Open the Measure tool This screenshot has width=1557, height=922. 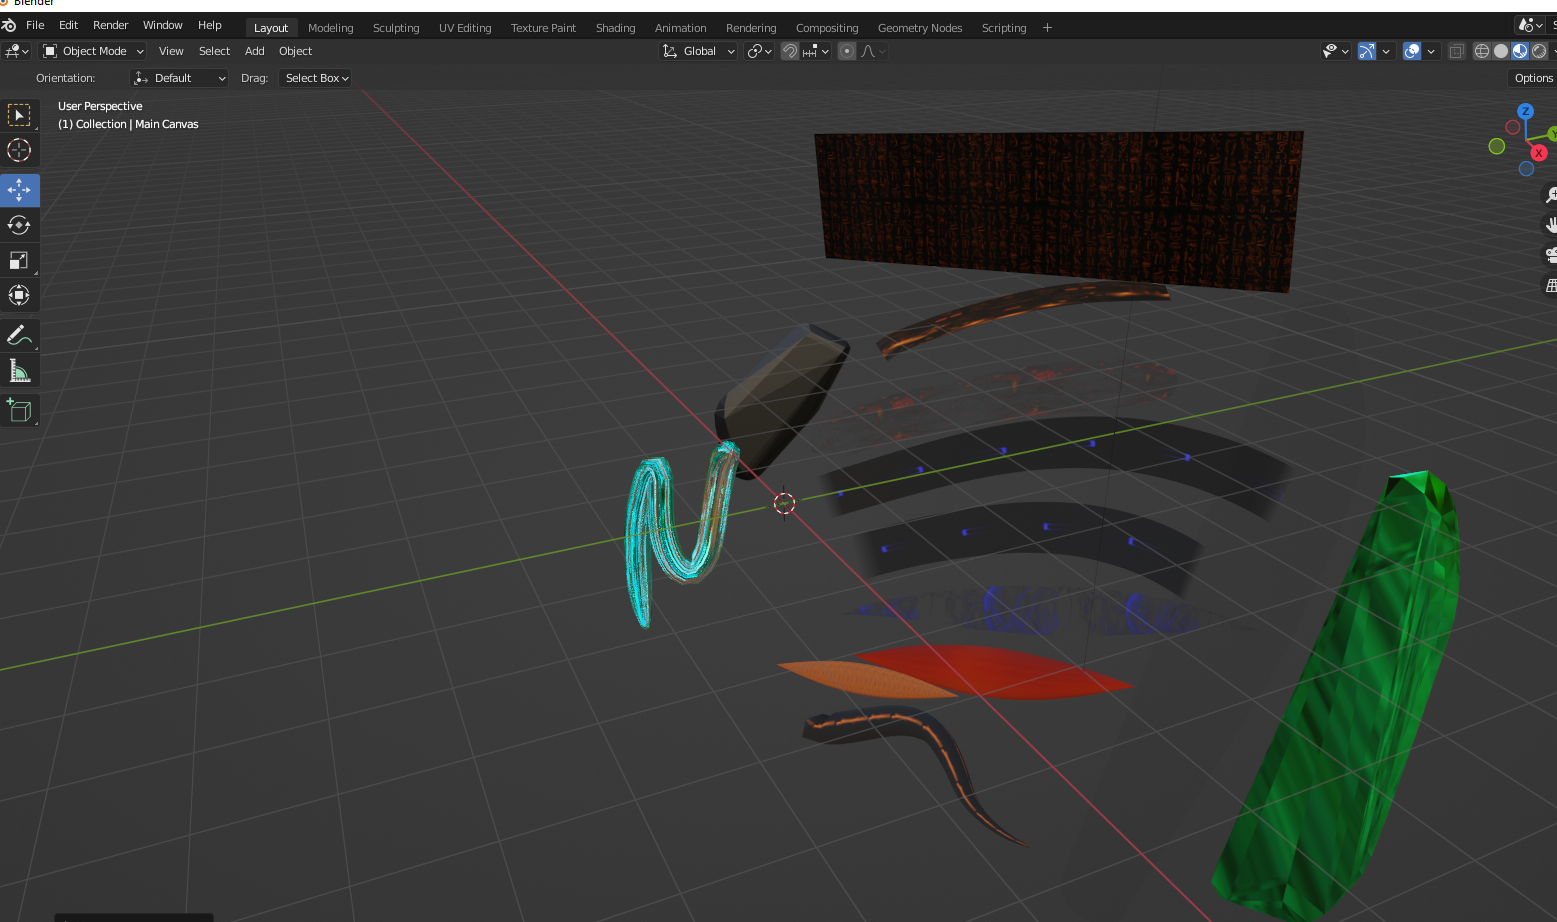coord(20,370)
